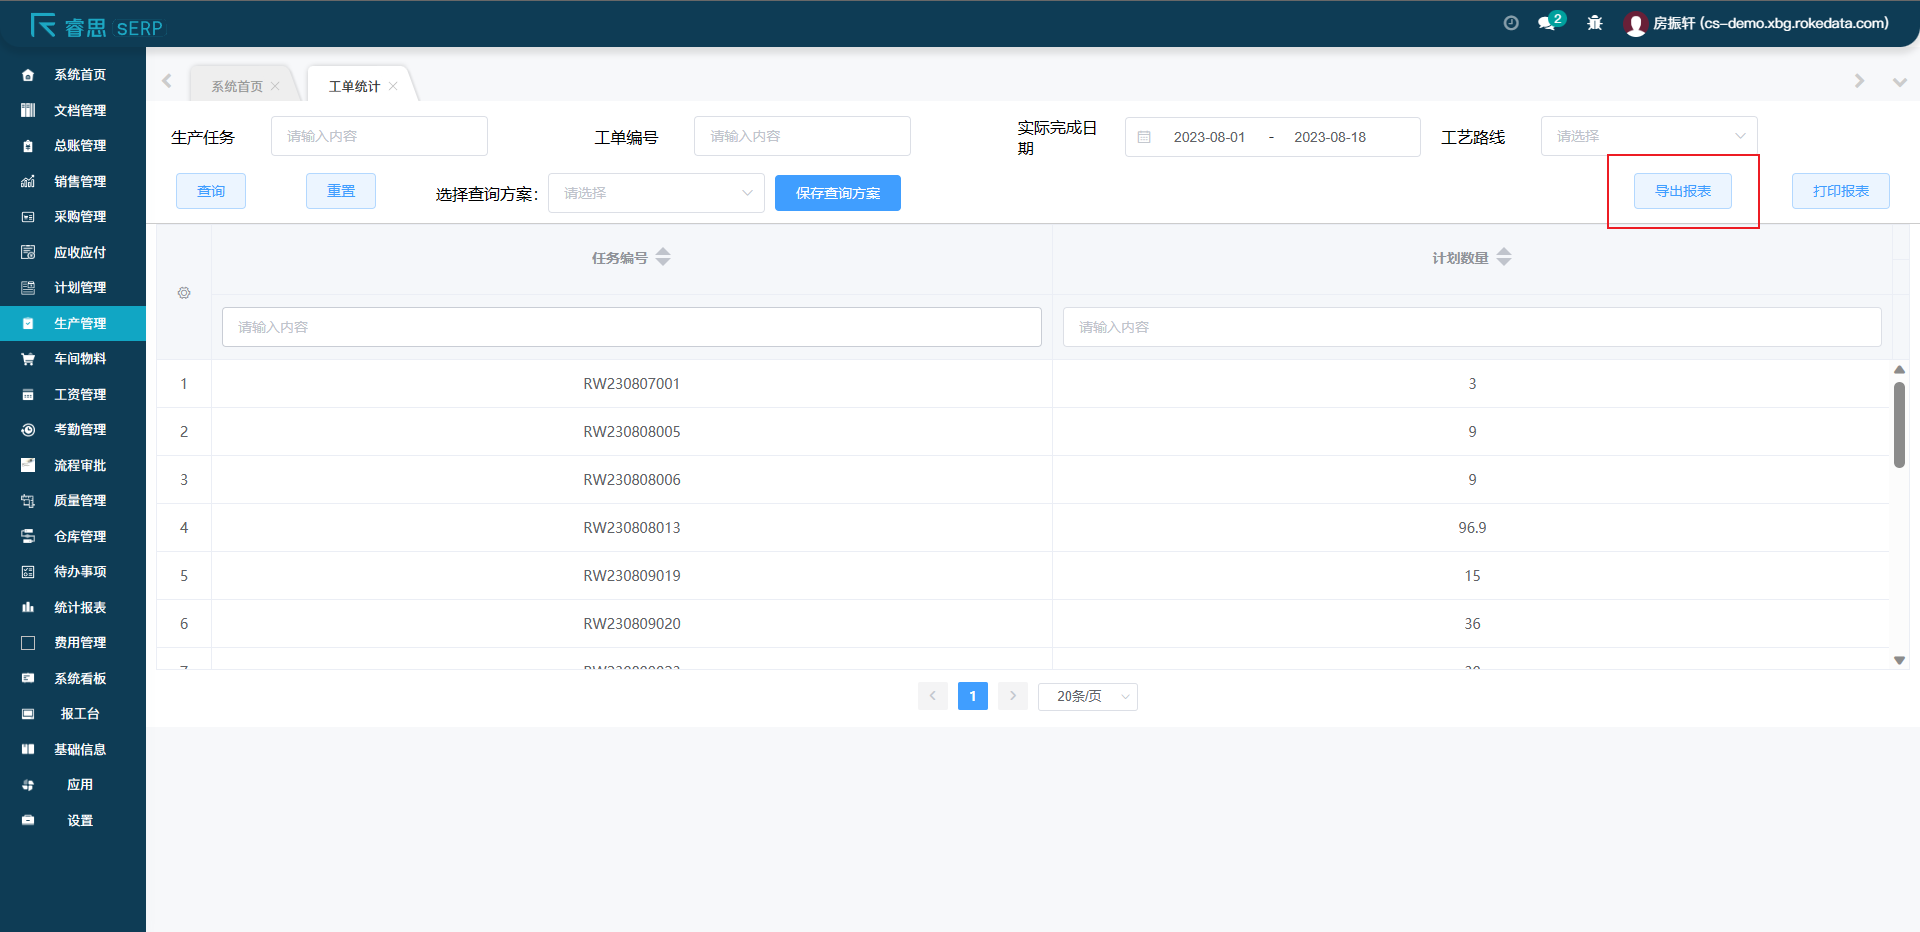Image resolution: width=1920 pixels, height=932 pixels.
Task: Expand the 工艺路线 dropdown
Action: tap(1648, 136)
